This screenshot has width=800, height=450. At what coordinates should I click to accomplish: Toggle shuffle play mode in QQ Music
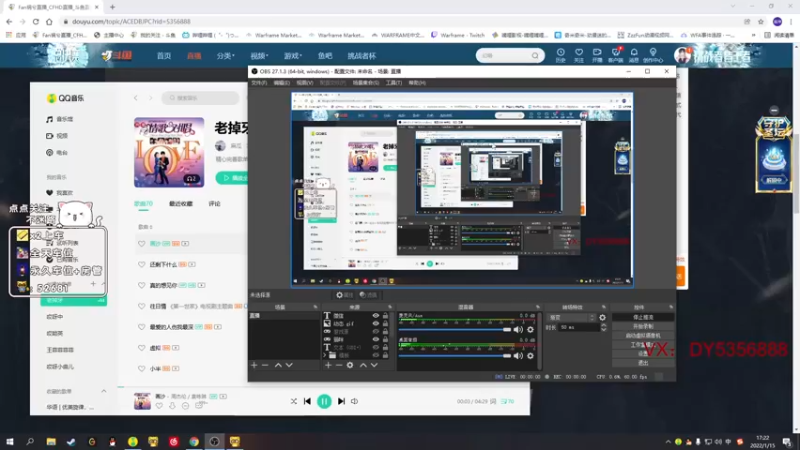point(293,402)
